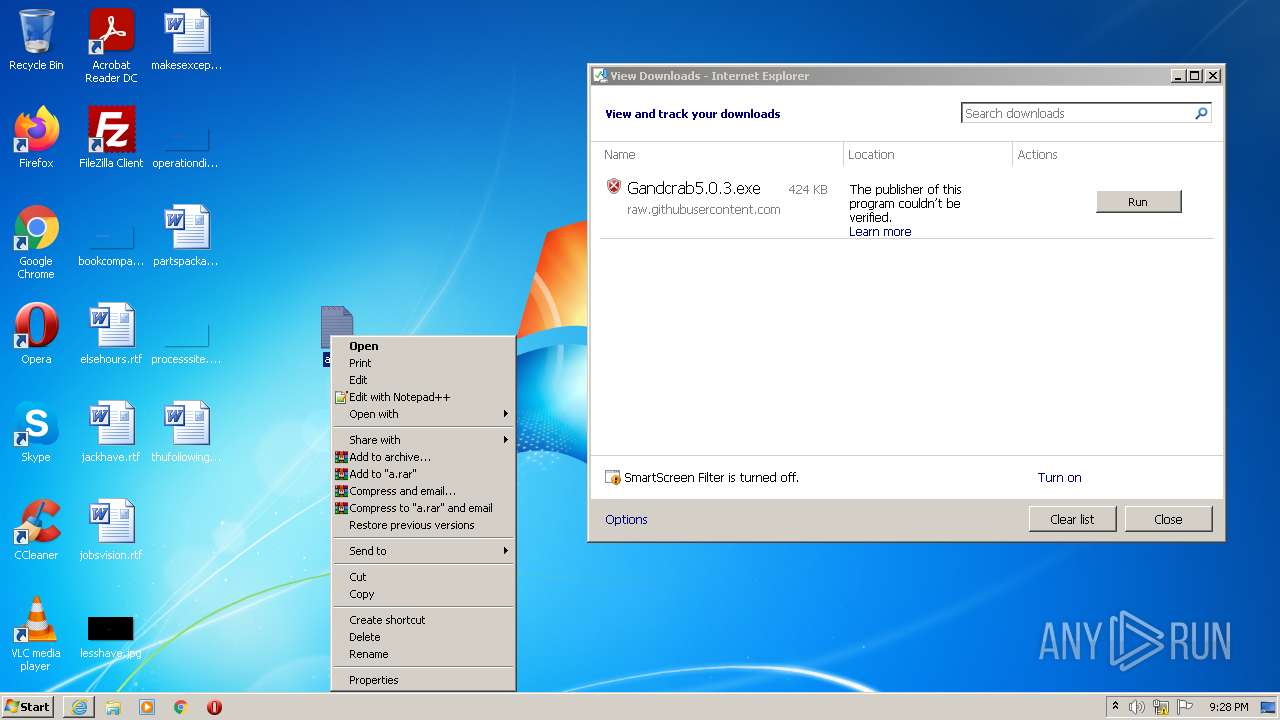This screenshot has height=720, width=1280.
Task: Click the Chrome icon in the taskbar
Action: point(181,707)
